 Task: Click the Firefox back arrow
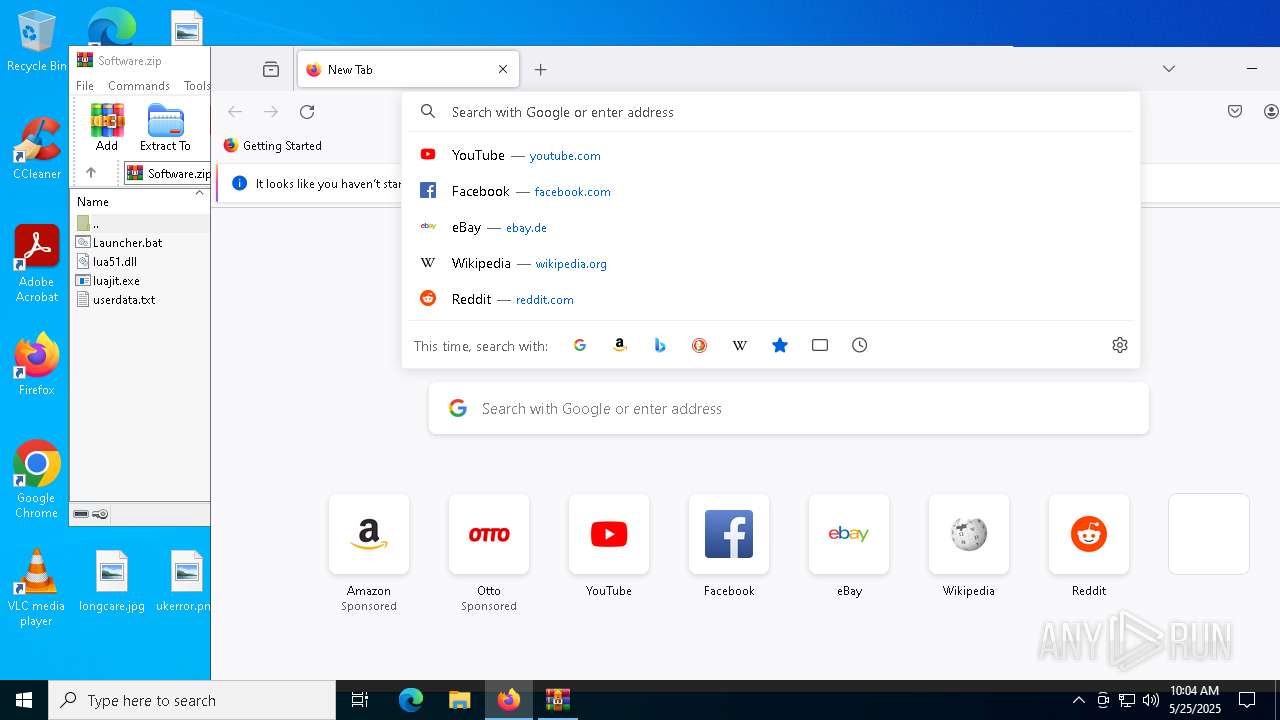pos(235,112)
